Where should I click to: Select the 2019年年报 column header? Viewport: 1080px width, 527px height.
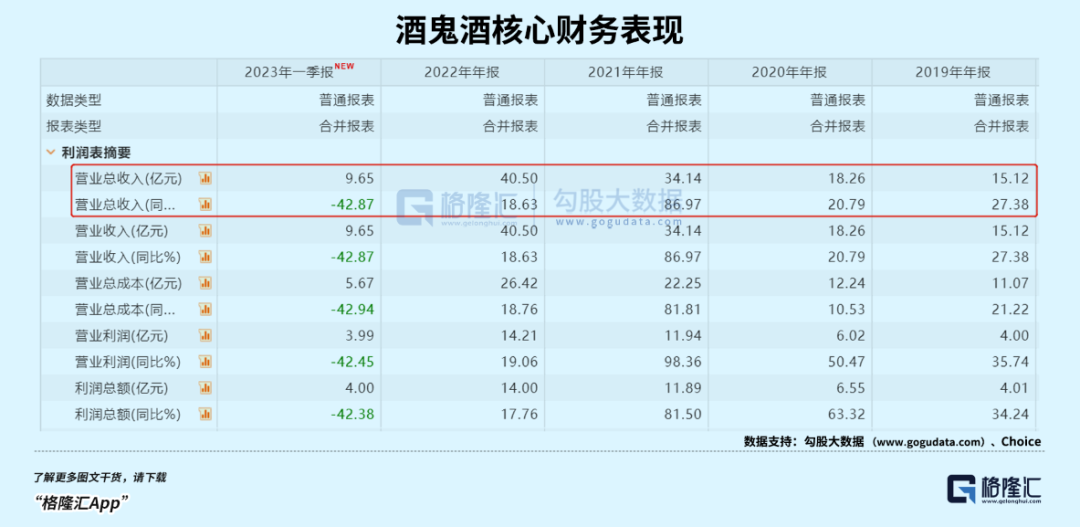coord(953,72)
